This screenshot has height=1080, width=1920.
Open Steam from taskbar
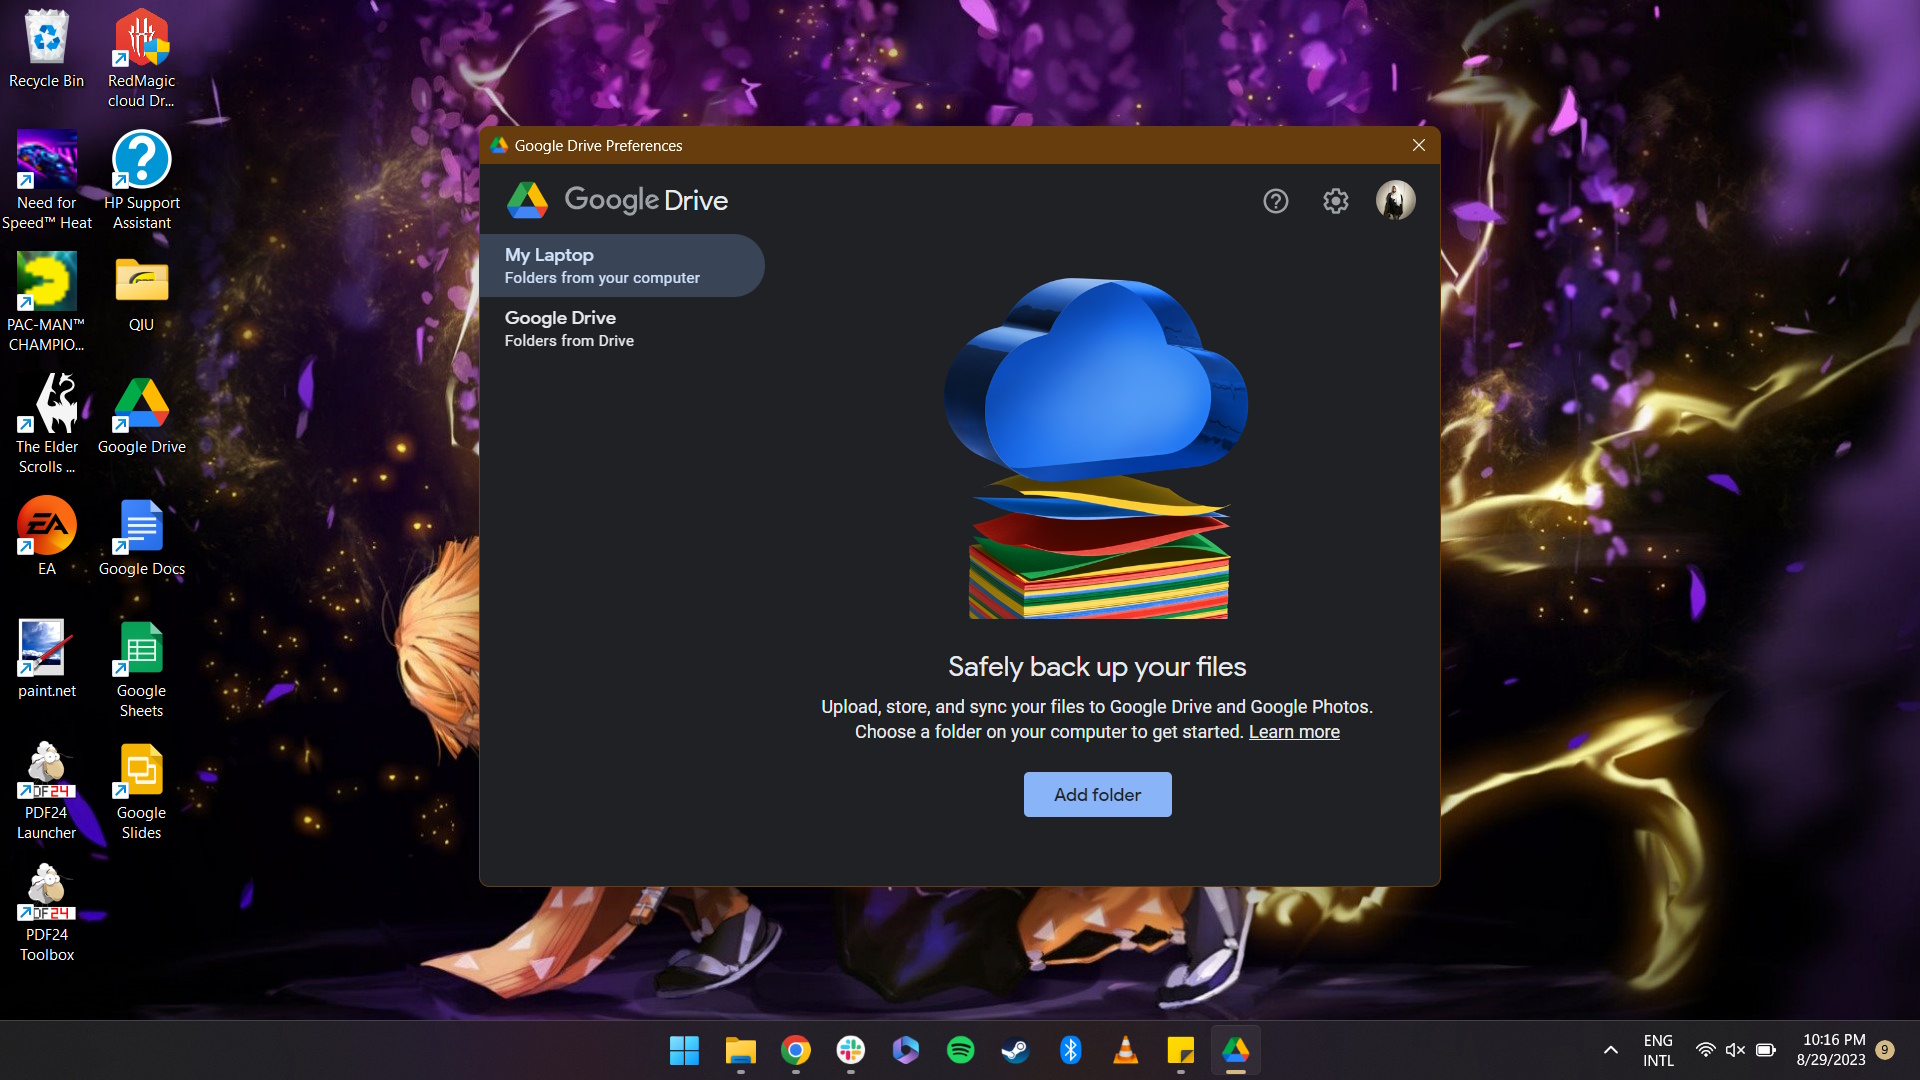tap(1015, 1050)
